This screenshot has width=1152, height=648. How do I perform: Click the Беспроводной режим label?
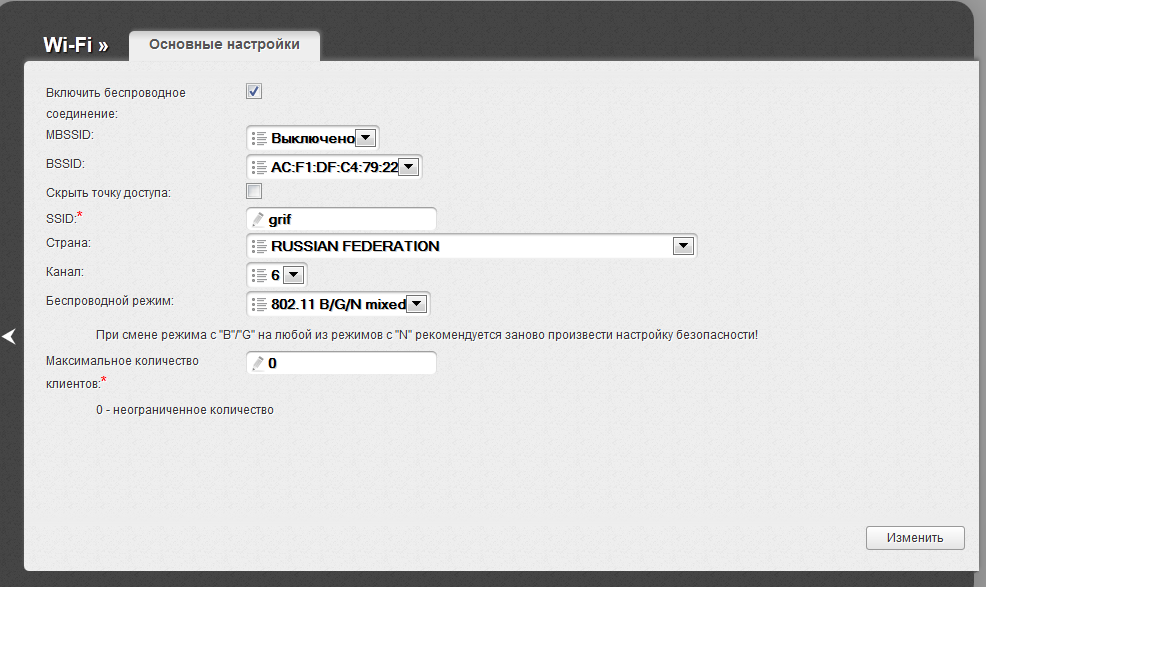point(109,300)
